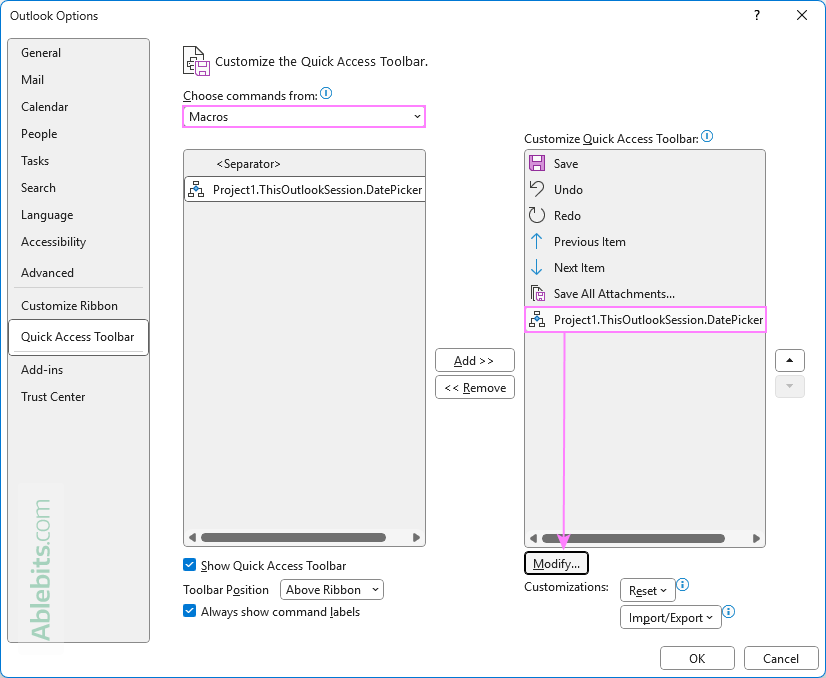Open the Import/Export dropdown

[x=671, y=617]
